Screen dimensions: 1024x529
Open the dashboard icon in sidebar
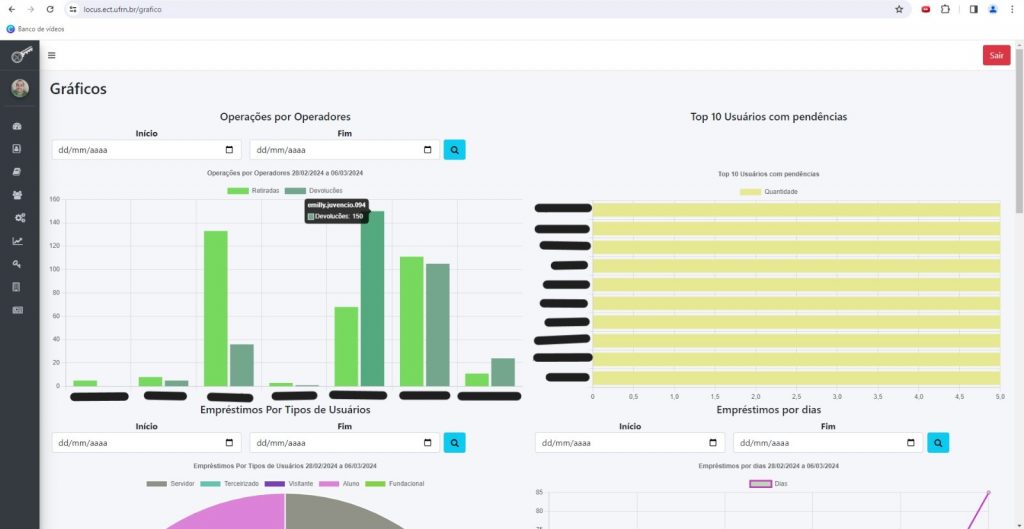coord(18,127)
